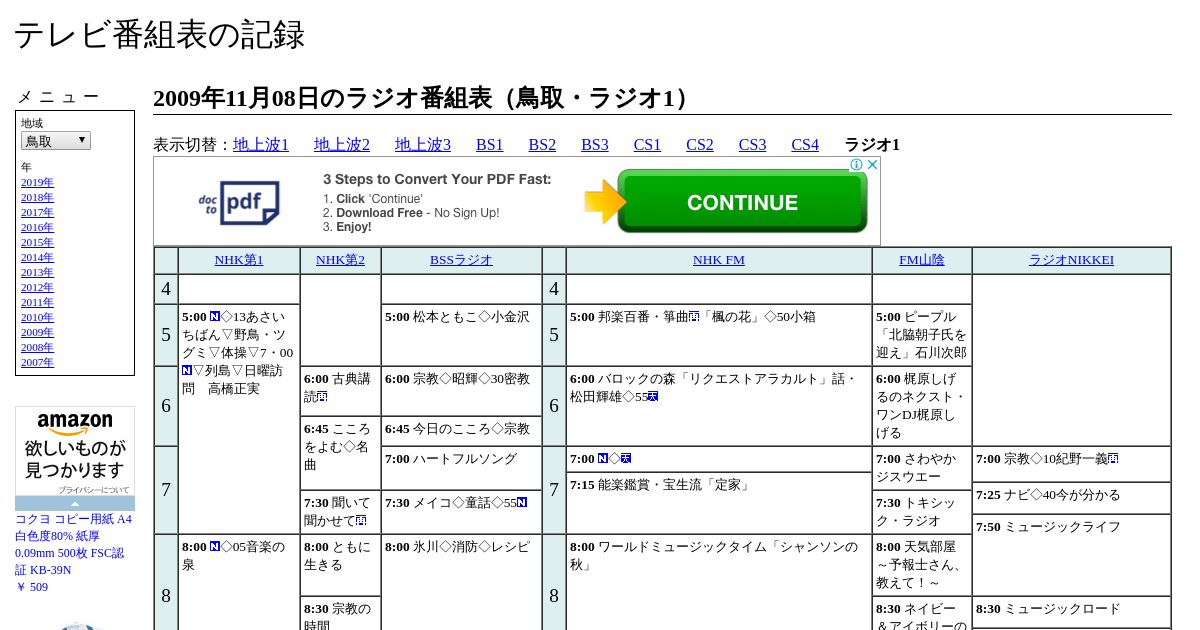The height and width of the screenshot is (630, 1200).
Task: Open the 2010年 year link
Action: pos(38,317)
